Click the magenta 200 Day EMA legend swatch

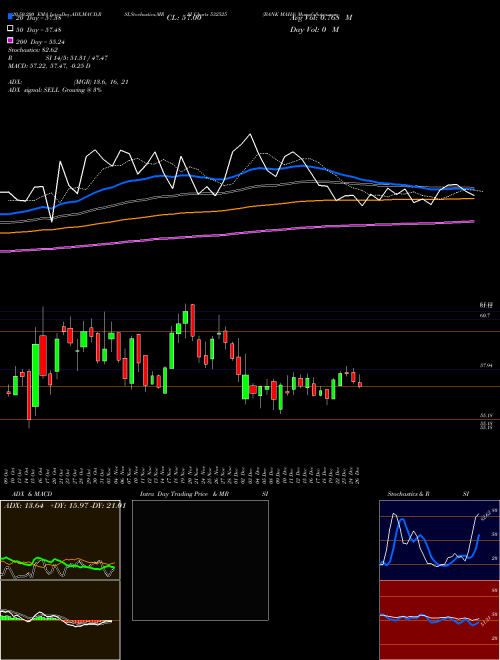pos(10,40)
